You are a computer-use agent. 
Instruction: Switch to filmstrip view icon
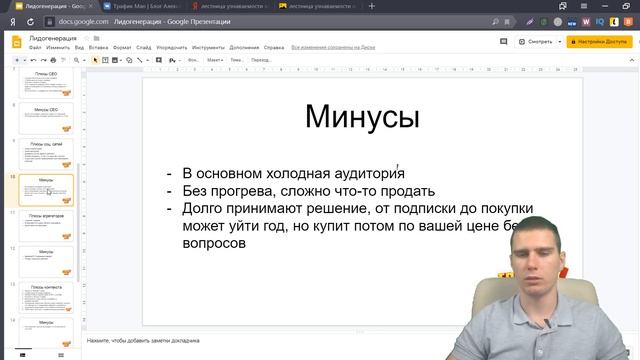[x=23, y=355]
